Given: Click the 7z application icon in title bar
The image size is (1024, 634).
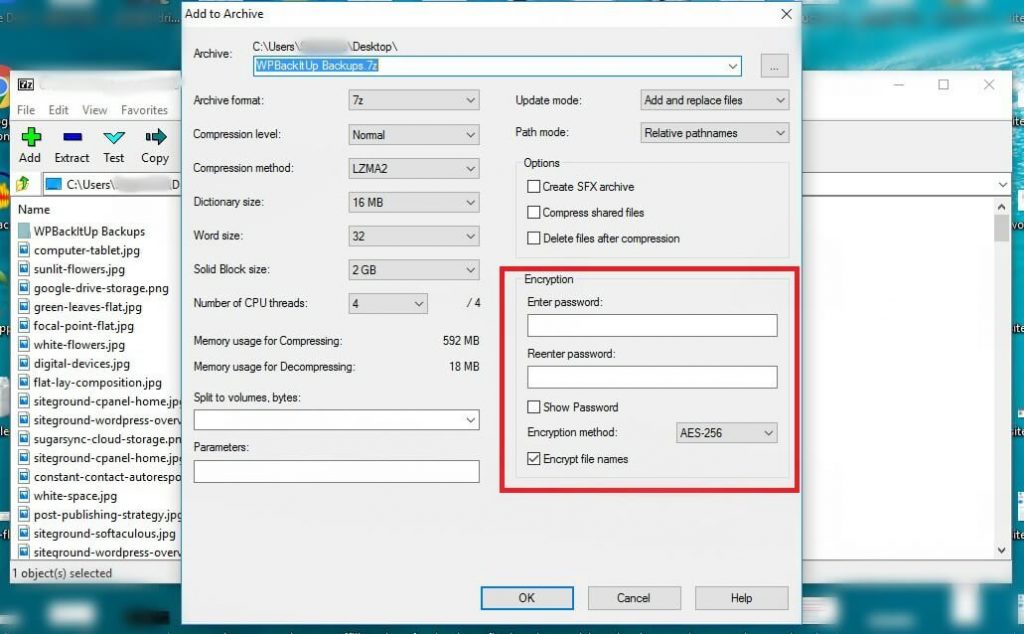Looking at the screenshot, I should coord(25,84).
